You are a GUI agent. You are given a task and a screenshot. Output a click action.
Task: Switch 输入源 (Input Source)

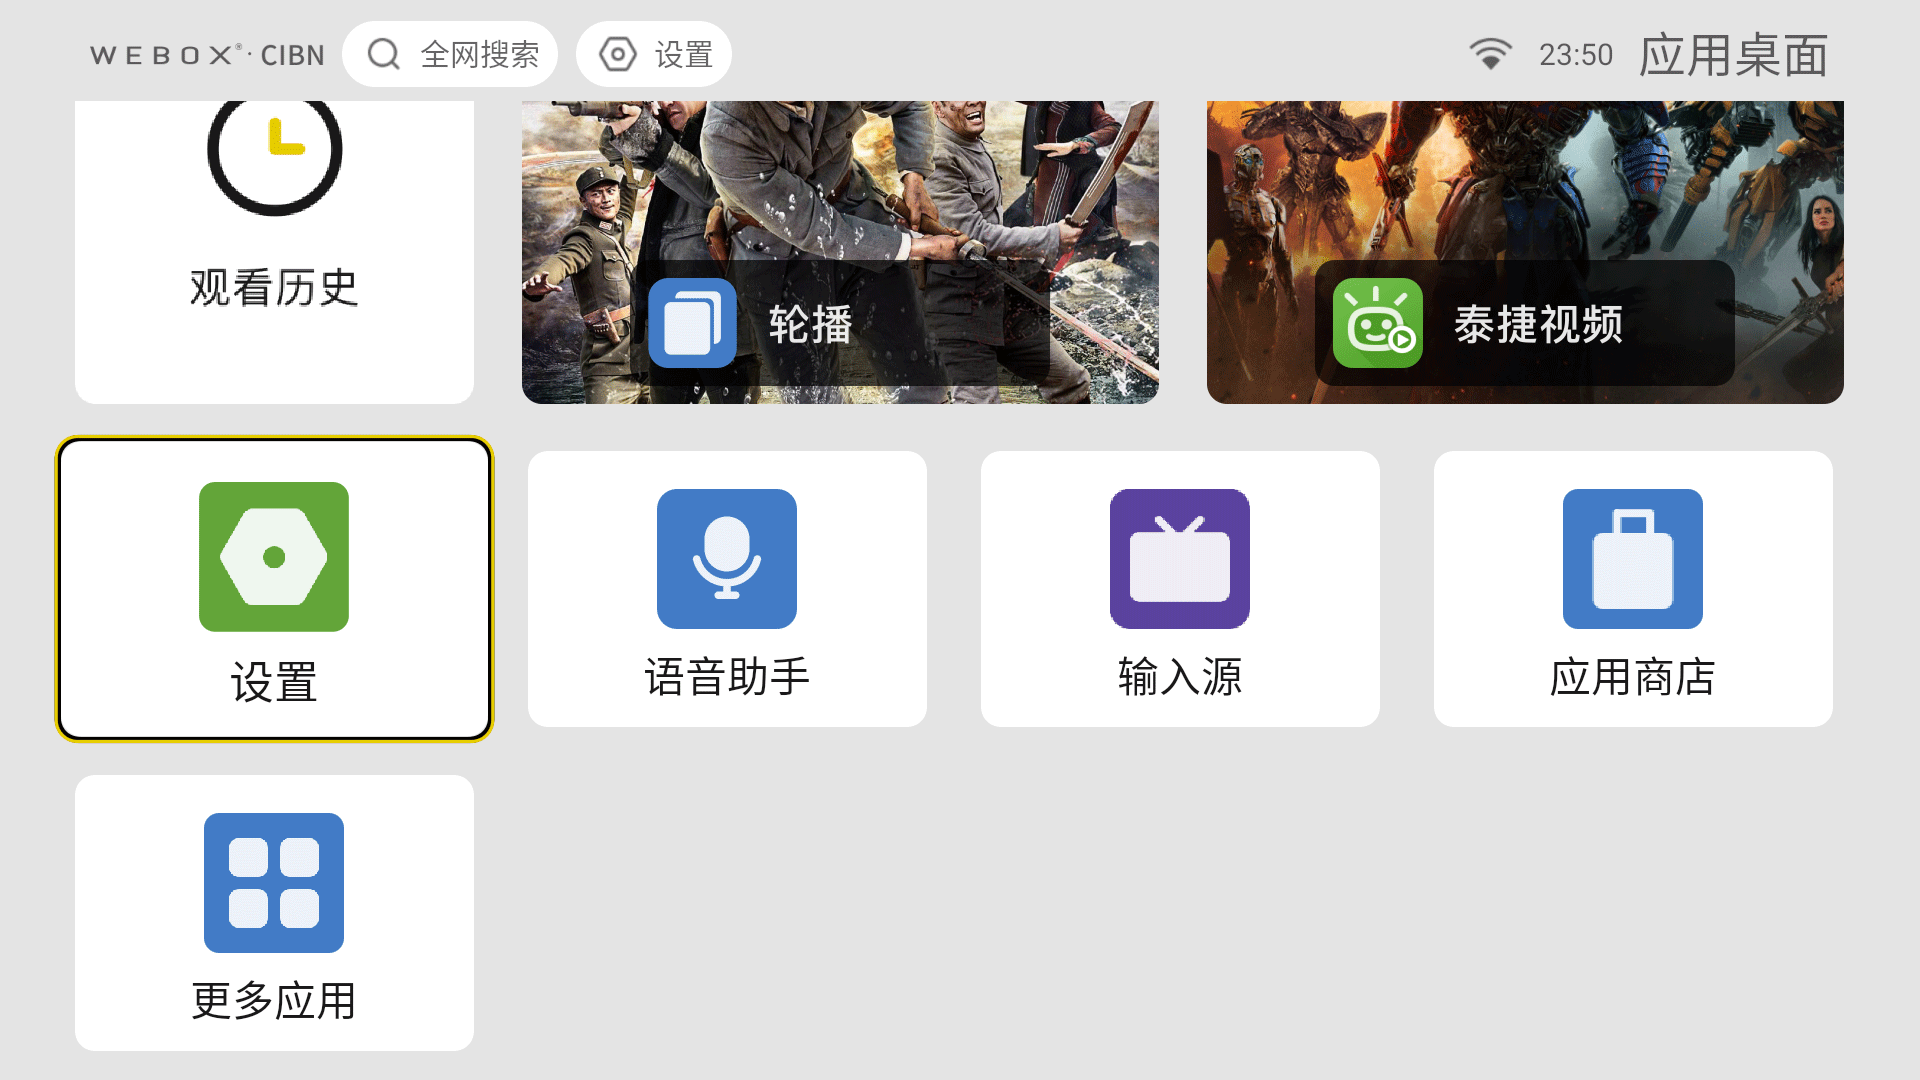[x=1179, y=588]
